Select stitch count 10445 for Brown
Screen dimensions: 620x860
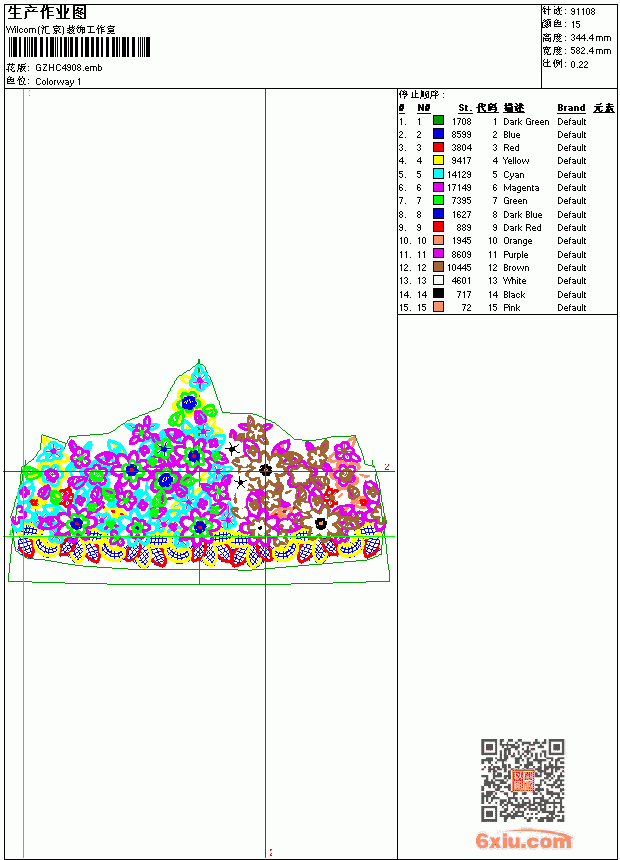point(459,268)
